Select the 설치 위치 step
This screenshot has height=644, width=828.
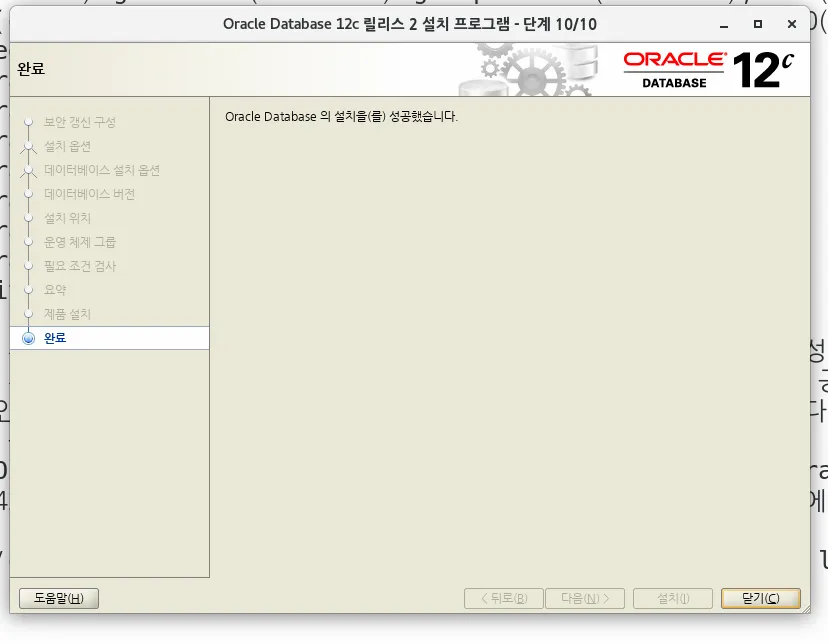[68, 218]
